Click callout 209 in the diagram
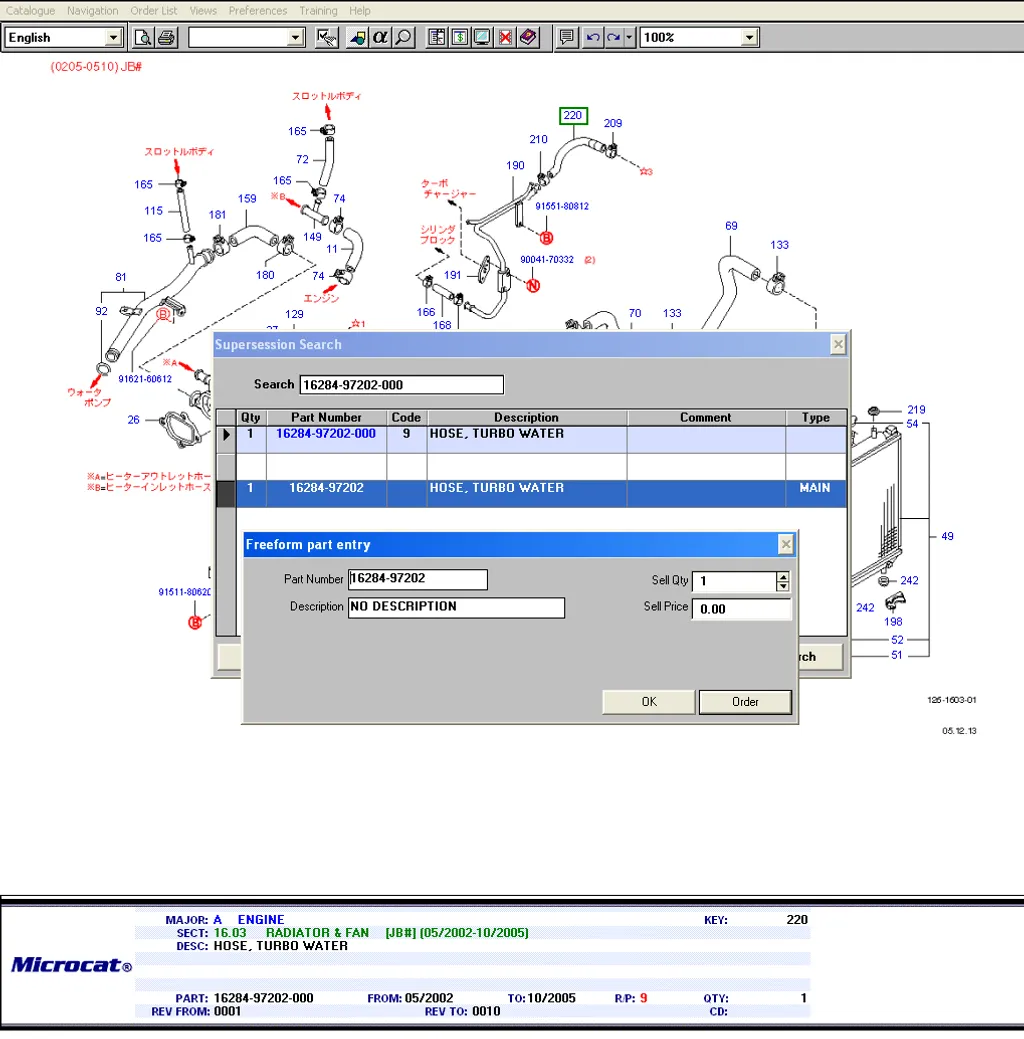This screenshot has width=1024, height=1039. (x=613, y=123)
